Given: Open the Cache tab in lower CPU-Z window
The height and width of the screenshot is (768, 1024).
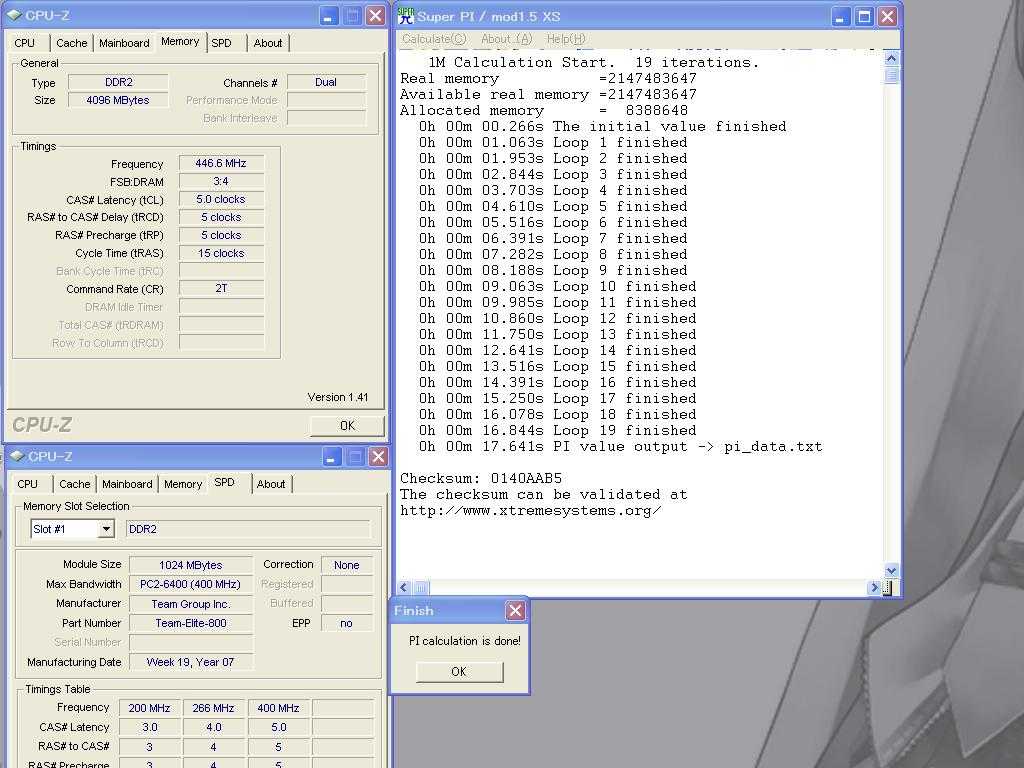Looking at the screenshot, I should point(74,484).
